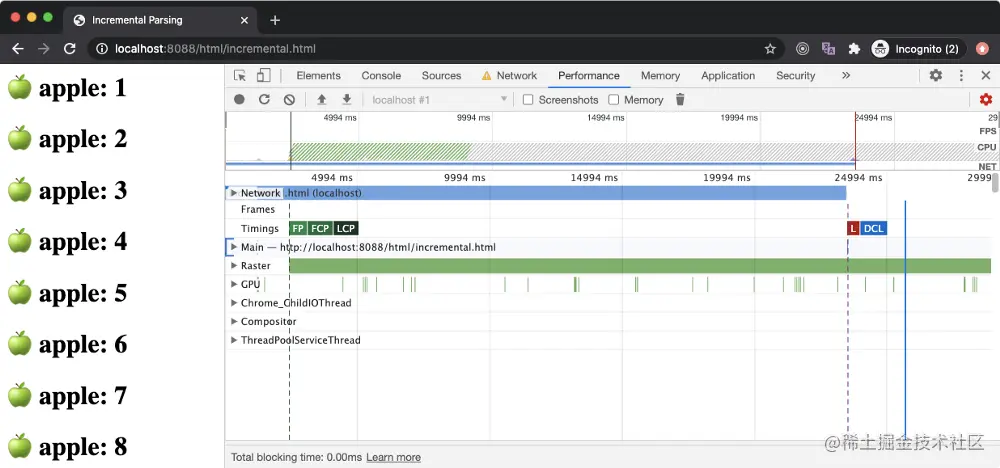Open the Incognito (2) profile button
The height and width of the screenshot is (468, 1000).
pyautogui.click(x=916, y=49)
